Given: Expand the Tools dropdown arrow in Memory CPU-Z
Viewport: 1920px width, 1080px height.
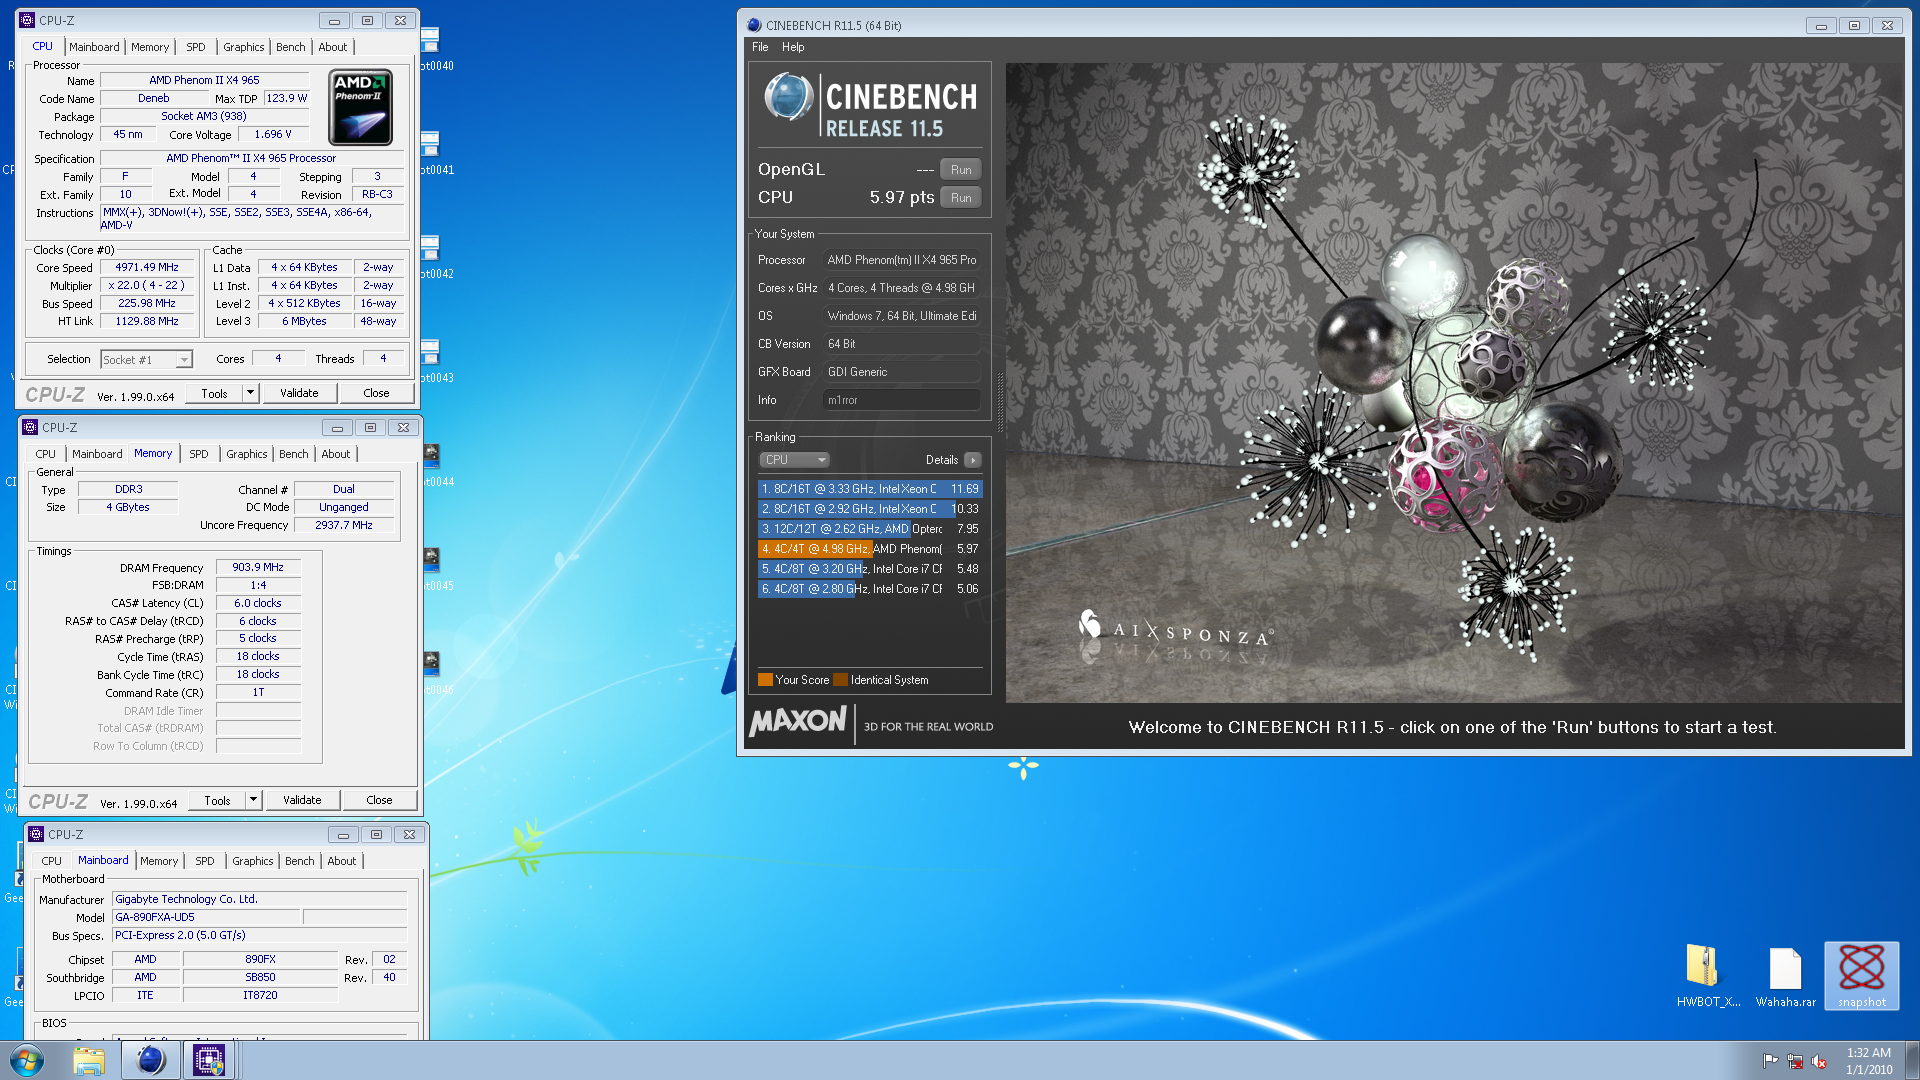Looking at the screenshot, I should (253, 800).
